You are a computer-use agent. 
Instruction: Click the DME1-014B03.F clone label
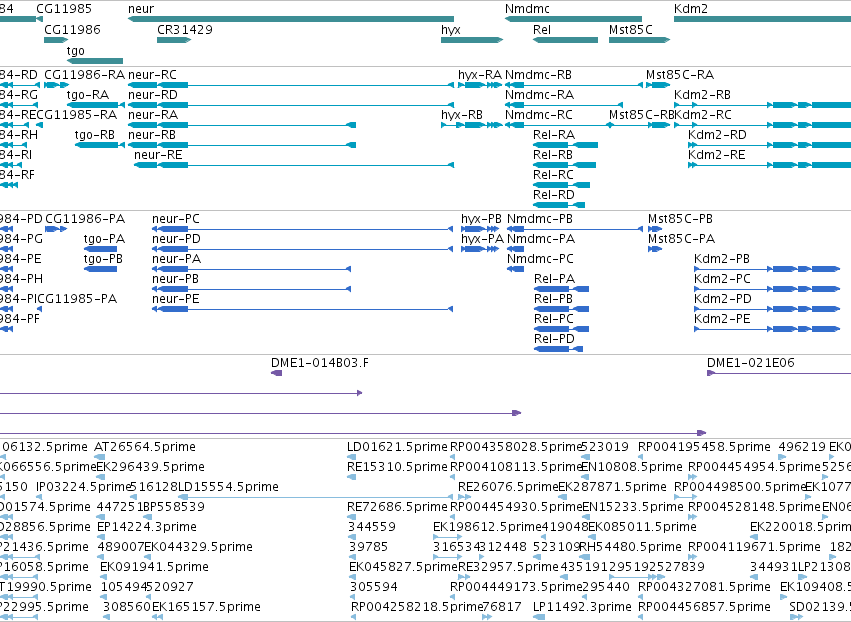[x=320, y=363]
